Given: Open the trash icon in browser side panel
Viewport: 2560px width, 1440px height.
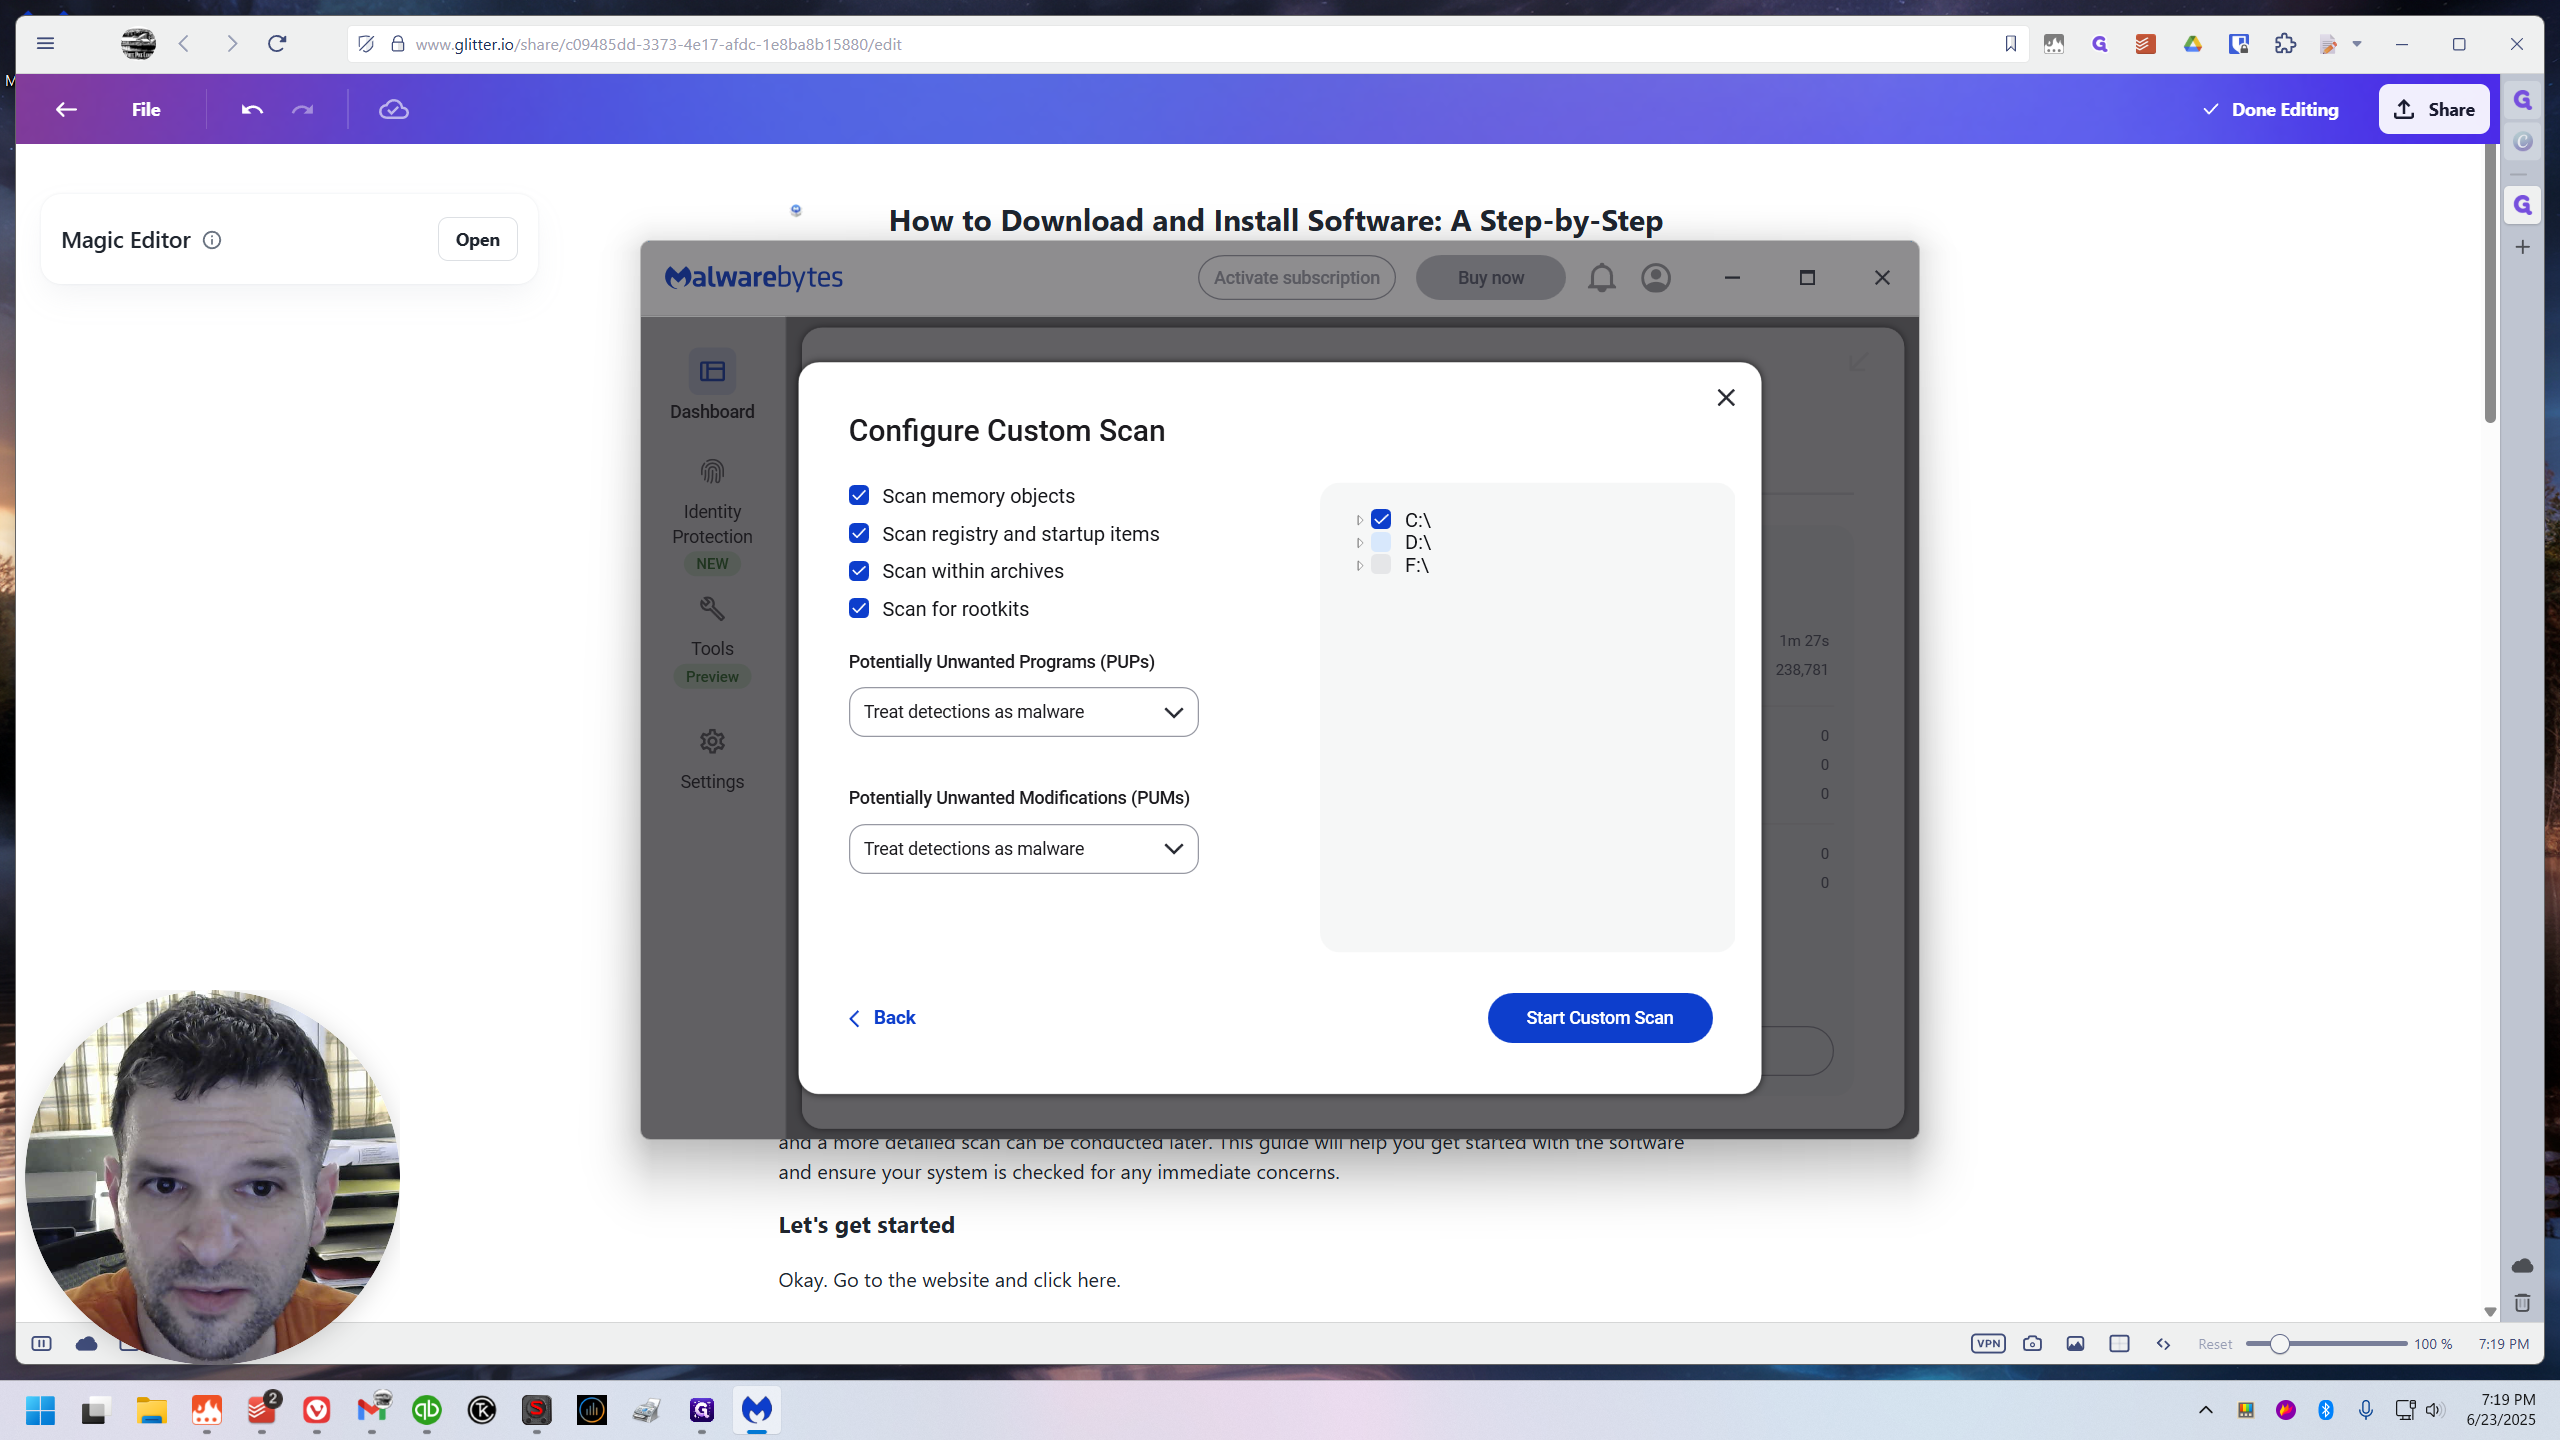Looking at the screenshot, I should [2522, 1303].
